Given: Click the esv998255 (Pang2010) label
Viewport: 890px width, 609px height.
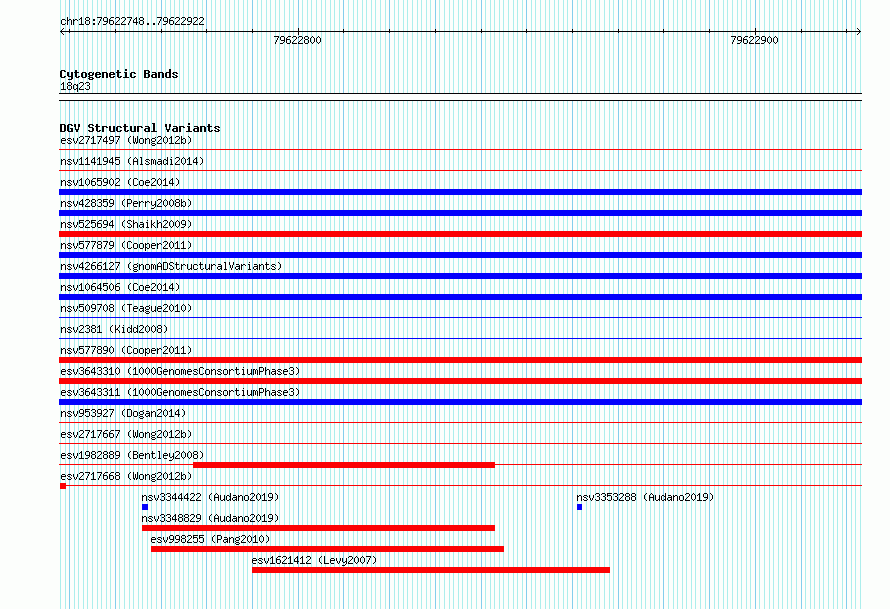Looking at the screenshot, I should pos(210,539).
